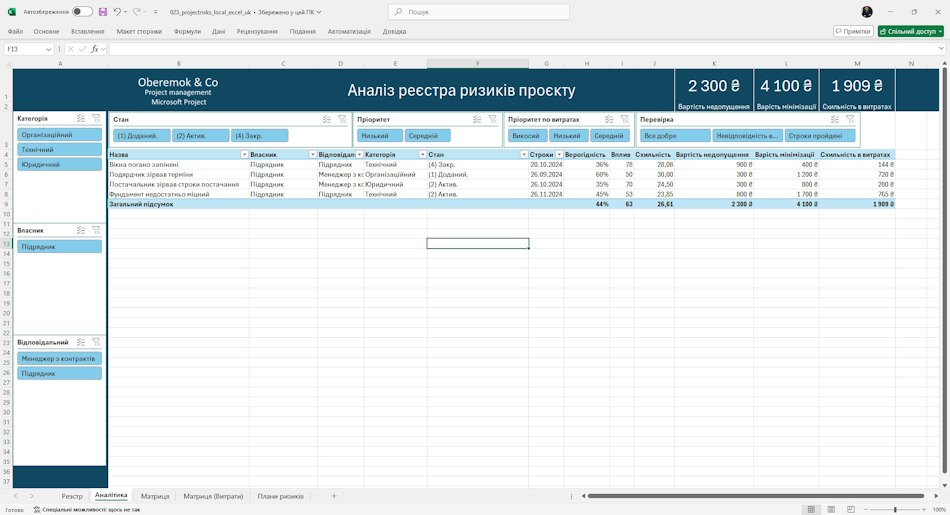Open the Спеціальні можливості accessibility status
950x515 pixels.
[86, 510]
